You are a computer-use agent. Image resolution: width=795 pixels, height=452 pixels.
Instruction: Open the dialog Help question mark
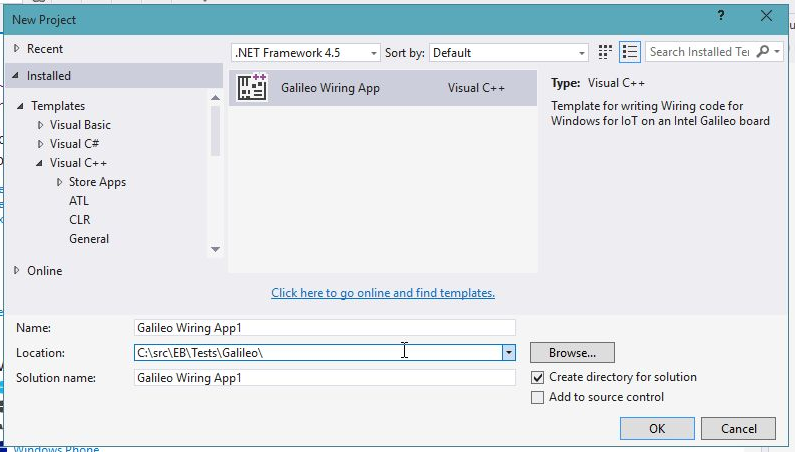tap(721, 17)
